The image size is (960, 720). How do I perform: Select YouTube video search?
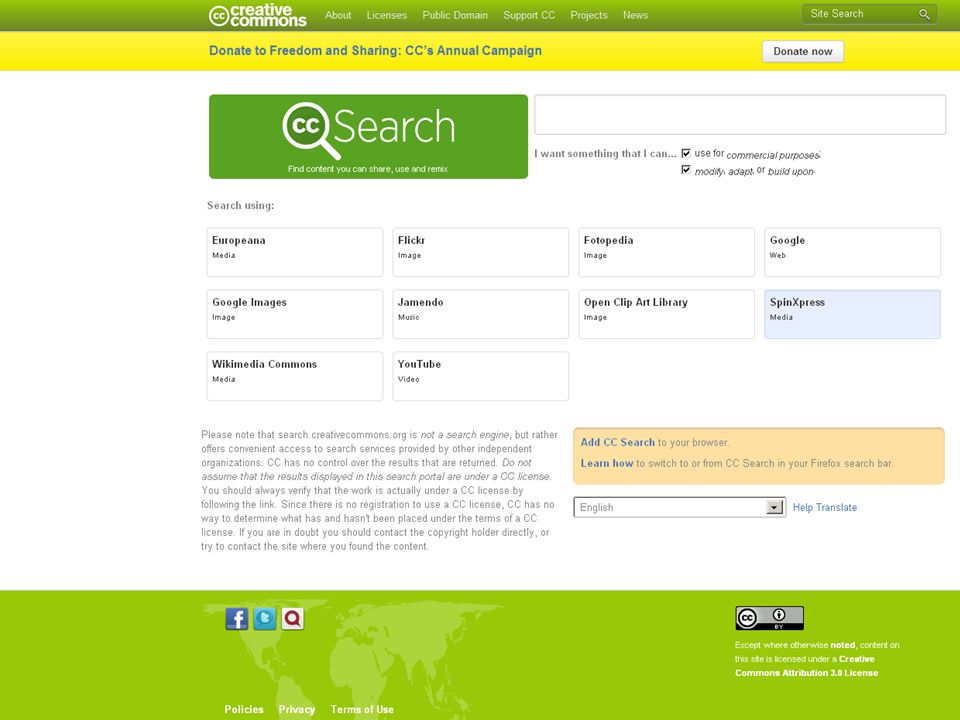point(481,376)
